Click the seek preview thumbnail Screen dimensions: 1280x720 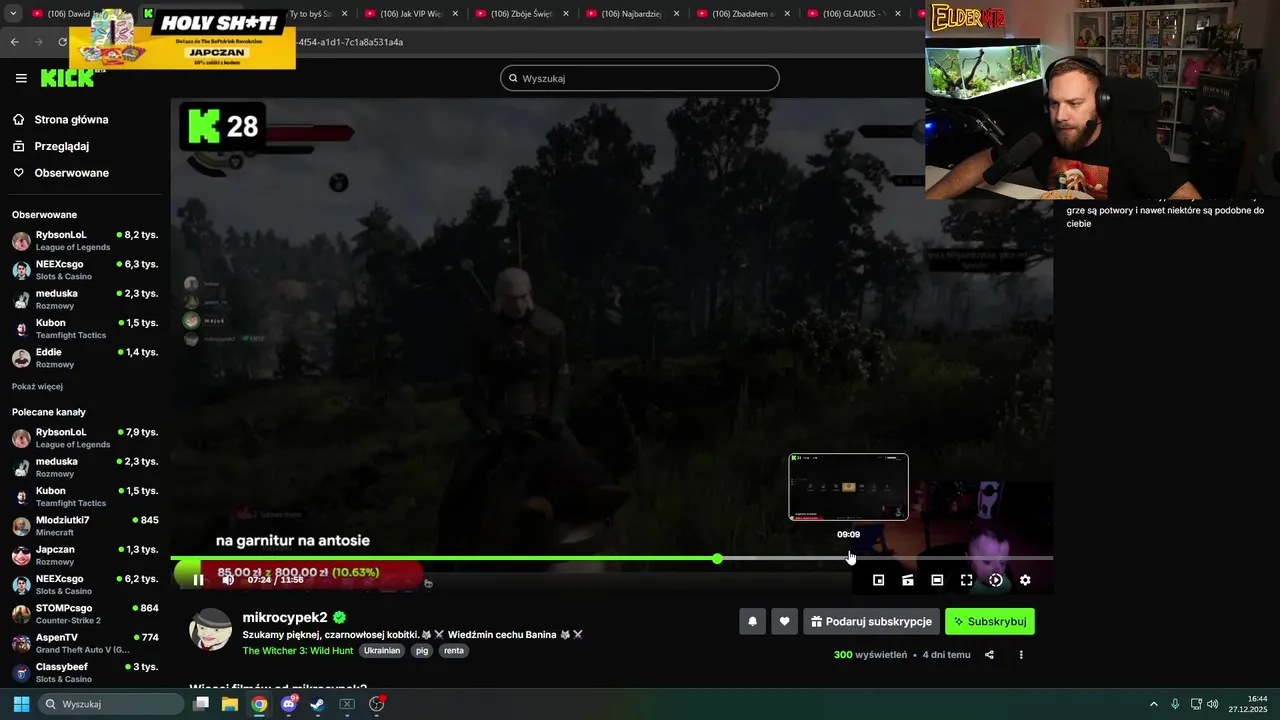(848, 487)
